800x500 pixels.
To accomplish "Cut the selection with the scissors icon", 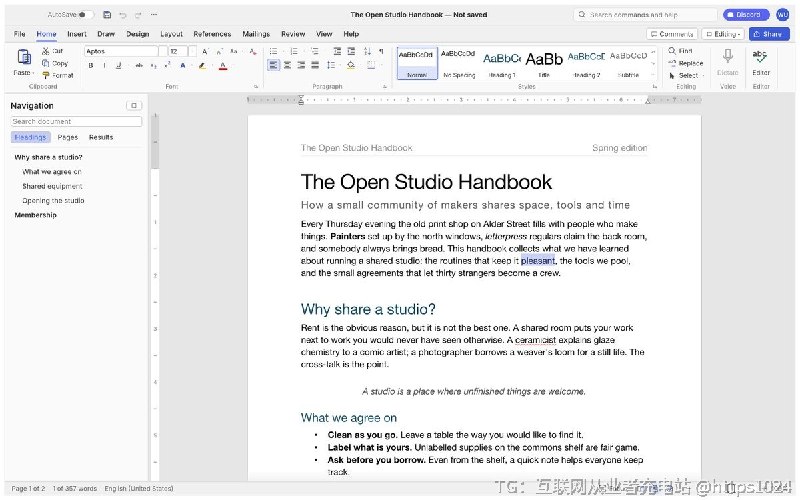I will [45, 51].
